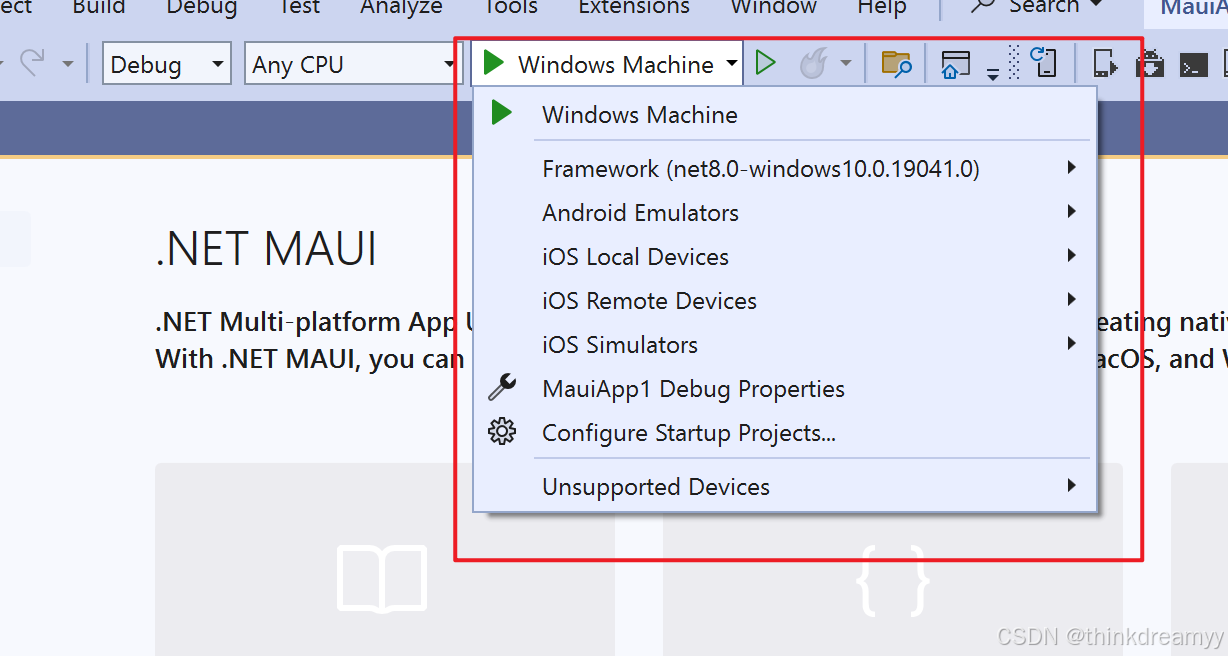Choose Configure Startup Projects...
1228x656 pixels.
tap(785, 432)
